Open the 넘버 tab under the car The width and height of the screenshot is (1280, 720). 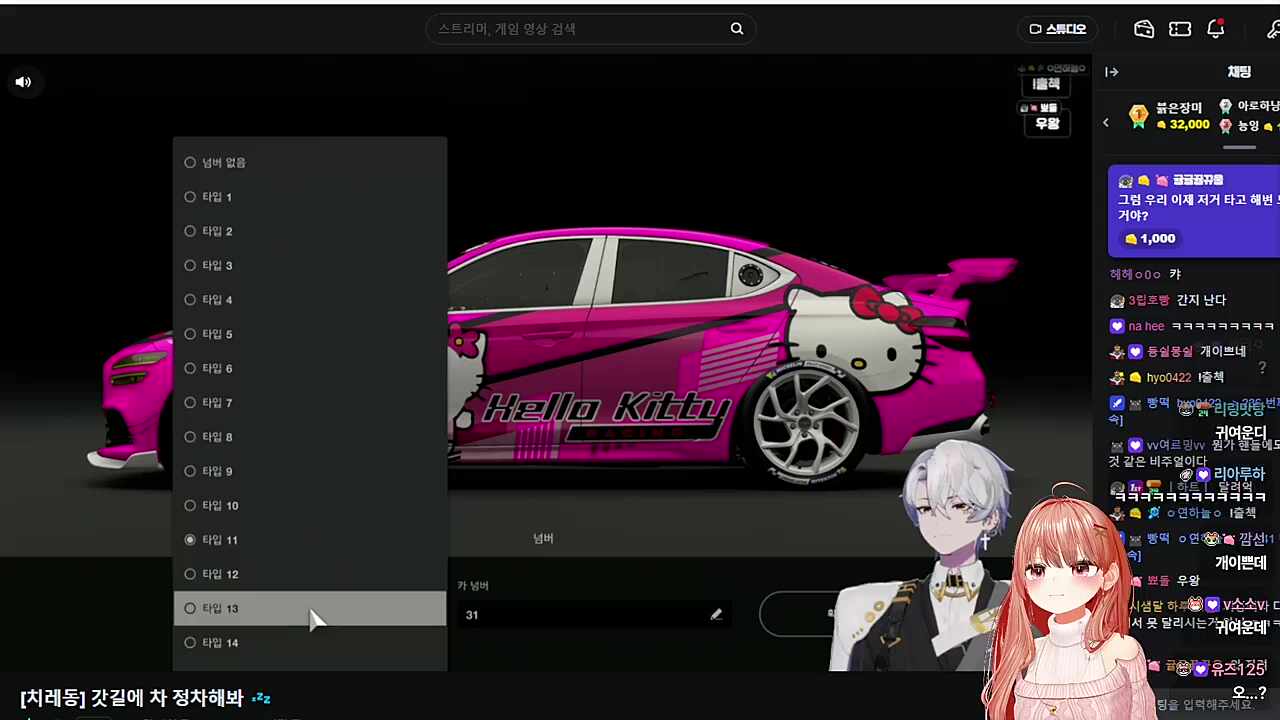pos(543,538)
